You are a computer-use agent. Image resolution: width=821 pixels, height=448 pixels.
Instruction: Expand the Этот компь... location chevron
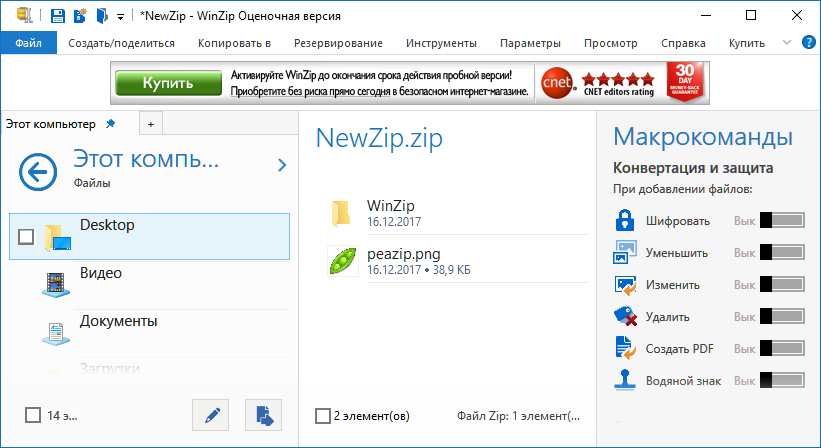click(x=282, y=165)
